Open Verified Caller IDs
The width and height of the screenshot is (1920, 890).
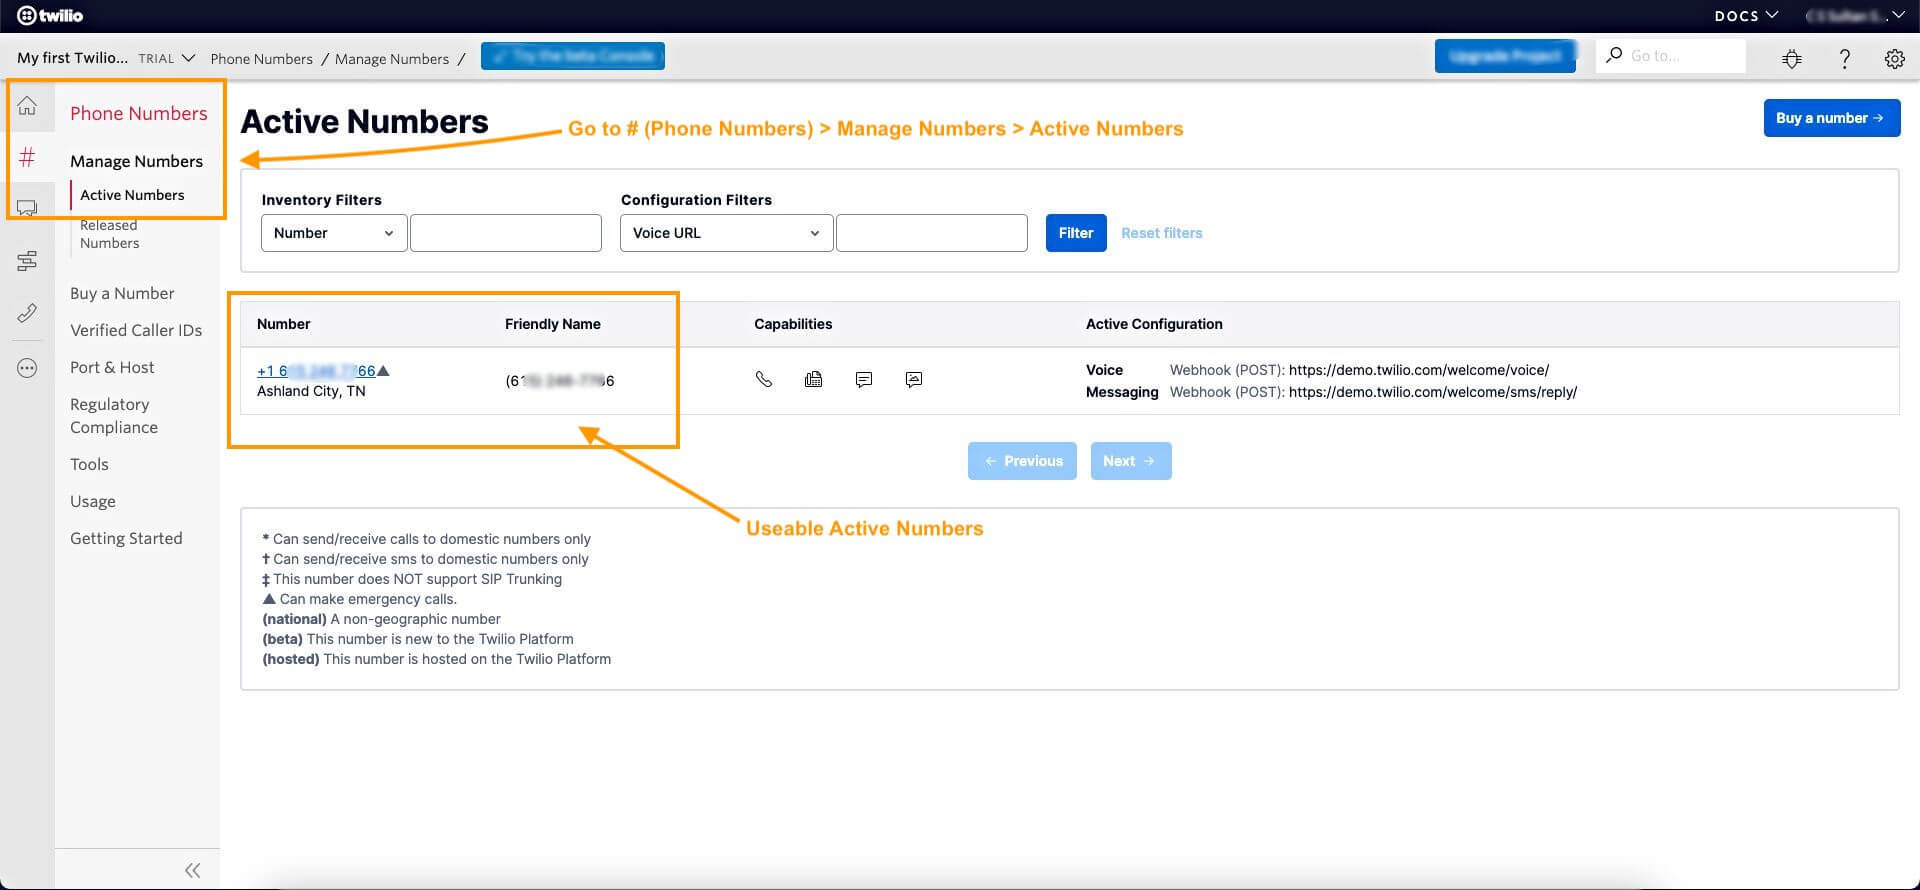coord(136,330)
